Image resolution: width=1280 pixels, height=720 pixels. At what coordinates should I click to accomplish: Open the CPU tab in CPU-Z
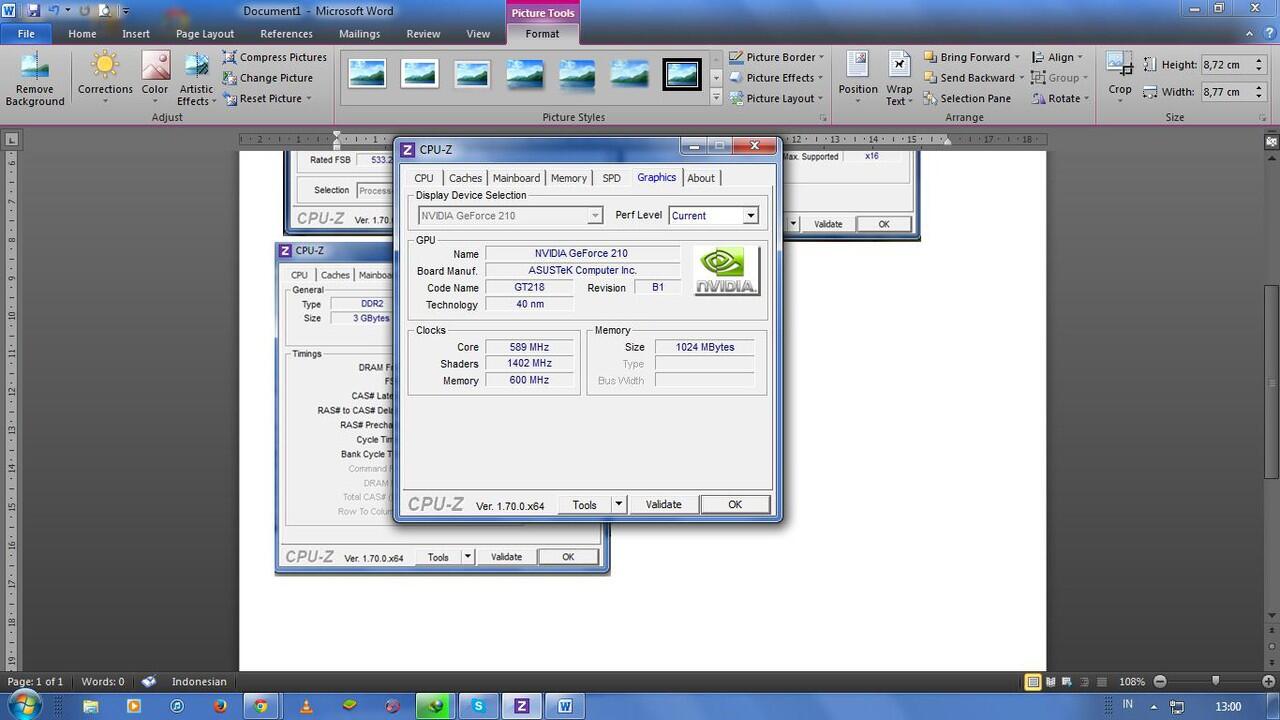(424, 178)
